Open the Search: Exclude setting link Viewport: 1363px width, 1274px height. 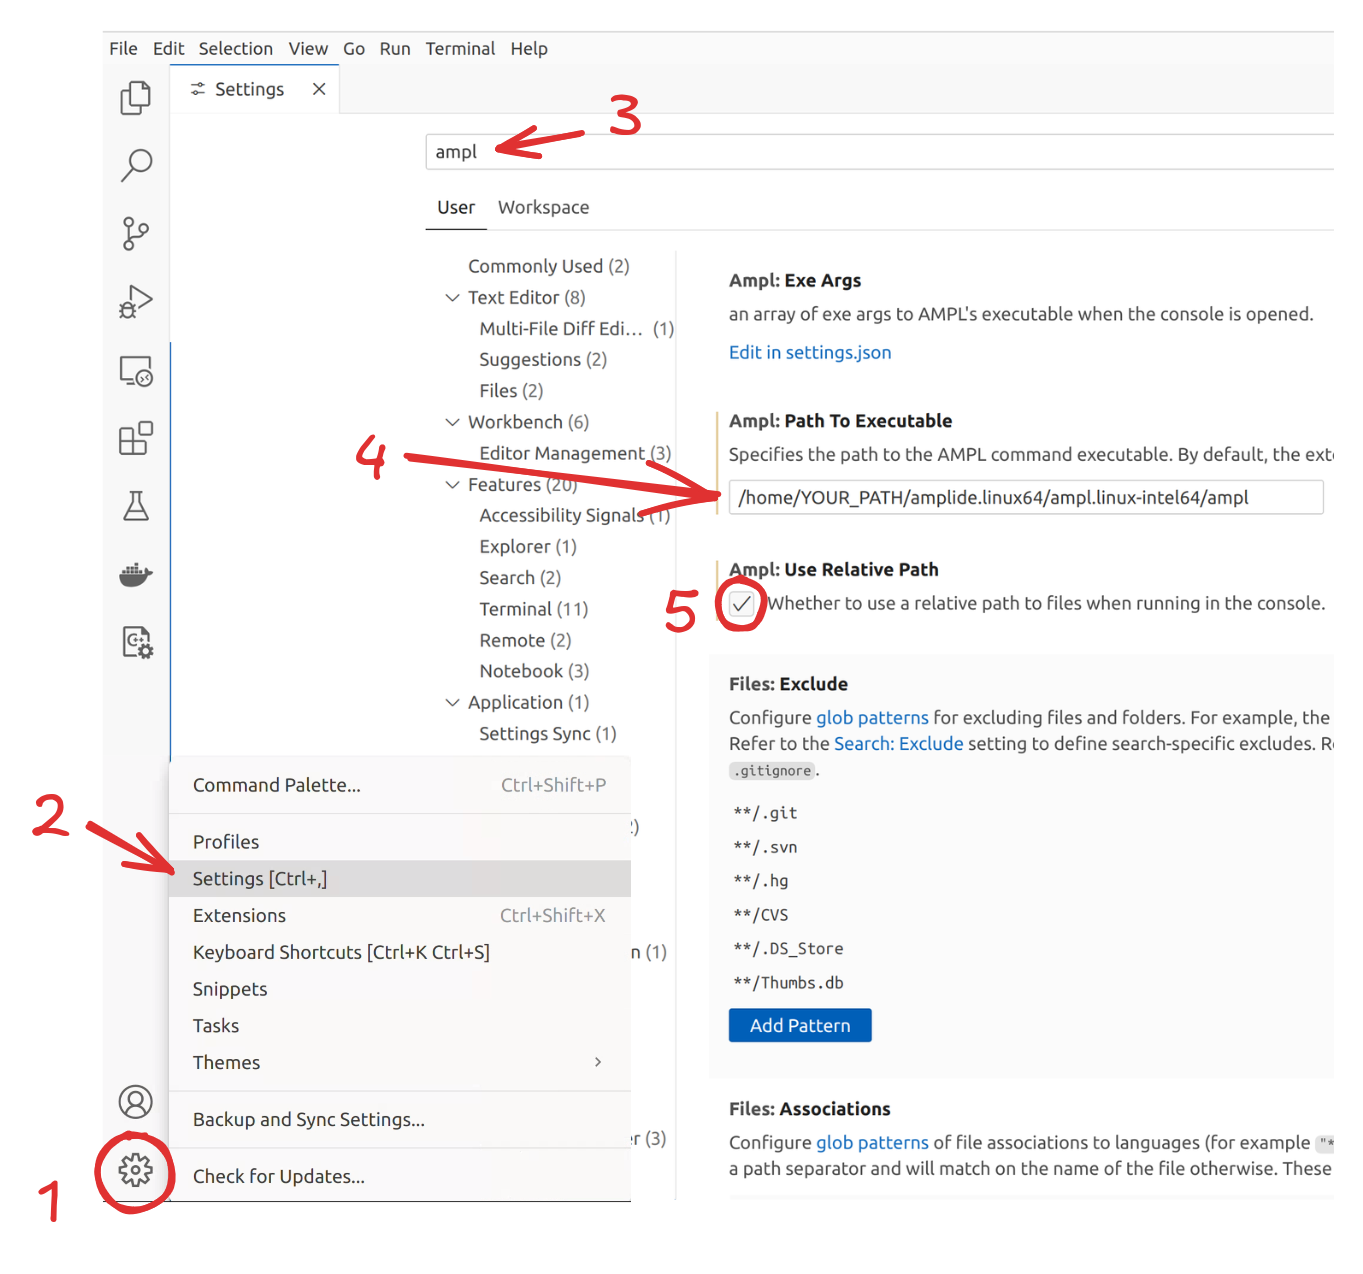pos(899,744)
